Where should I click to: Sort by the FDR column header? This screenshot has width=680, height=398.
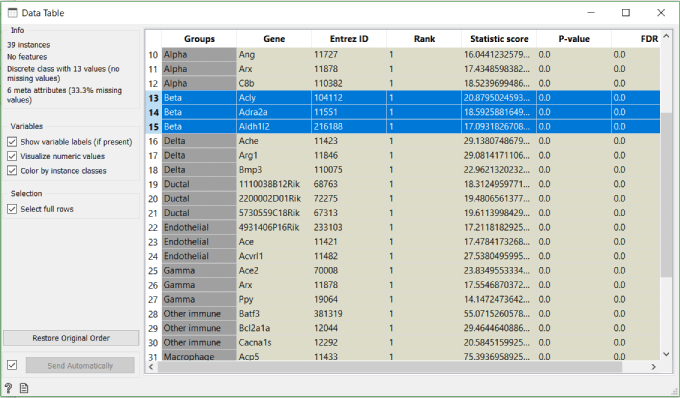636,39
